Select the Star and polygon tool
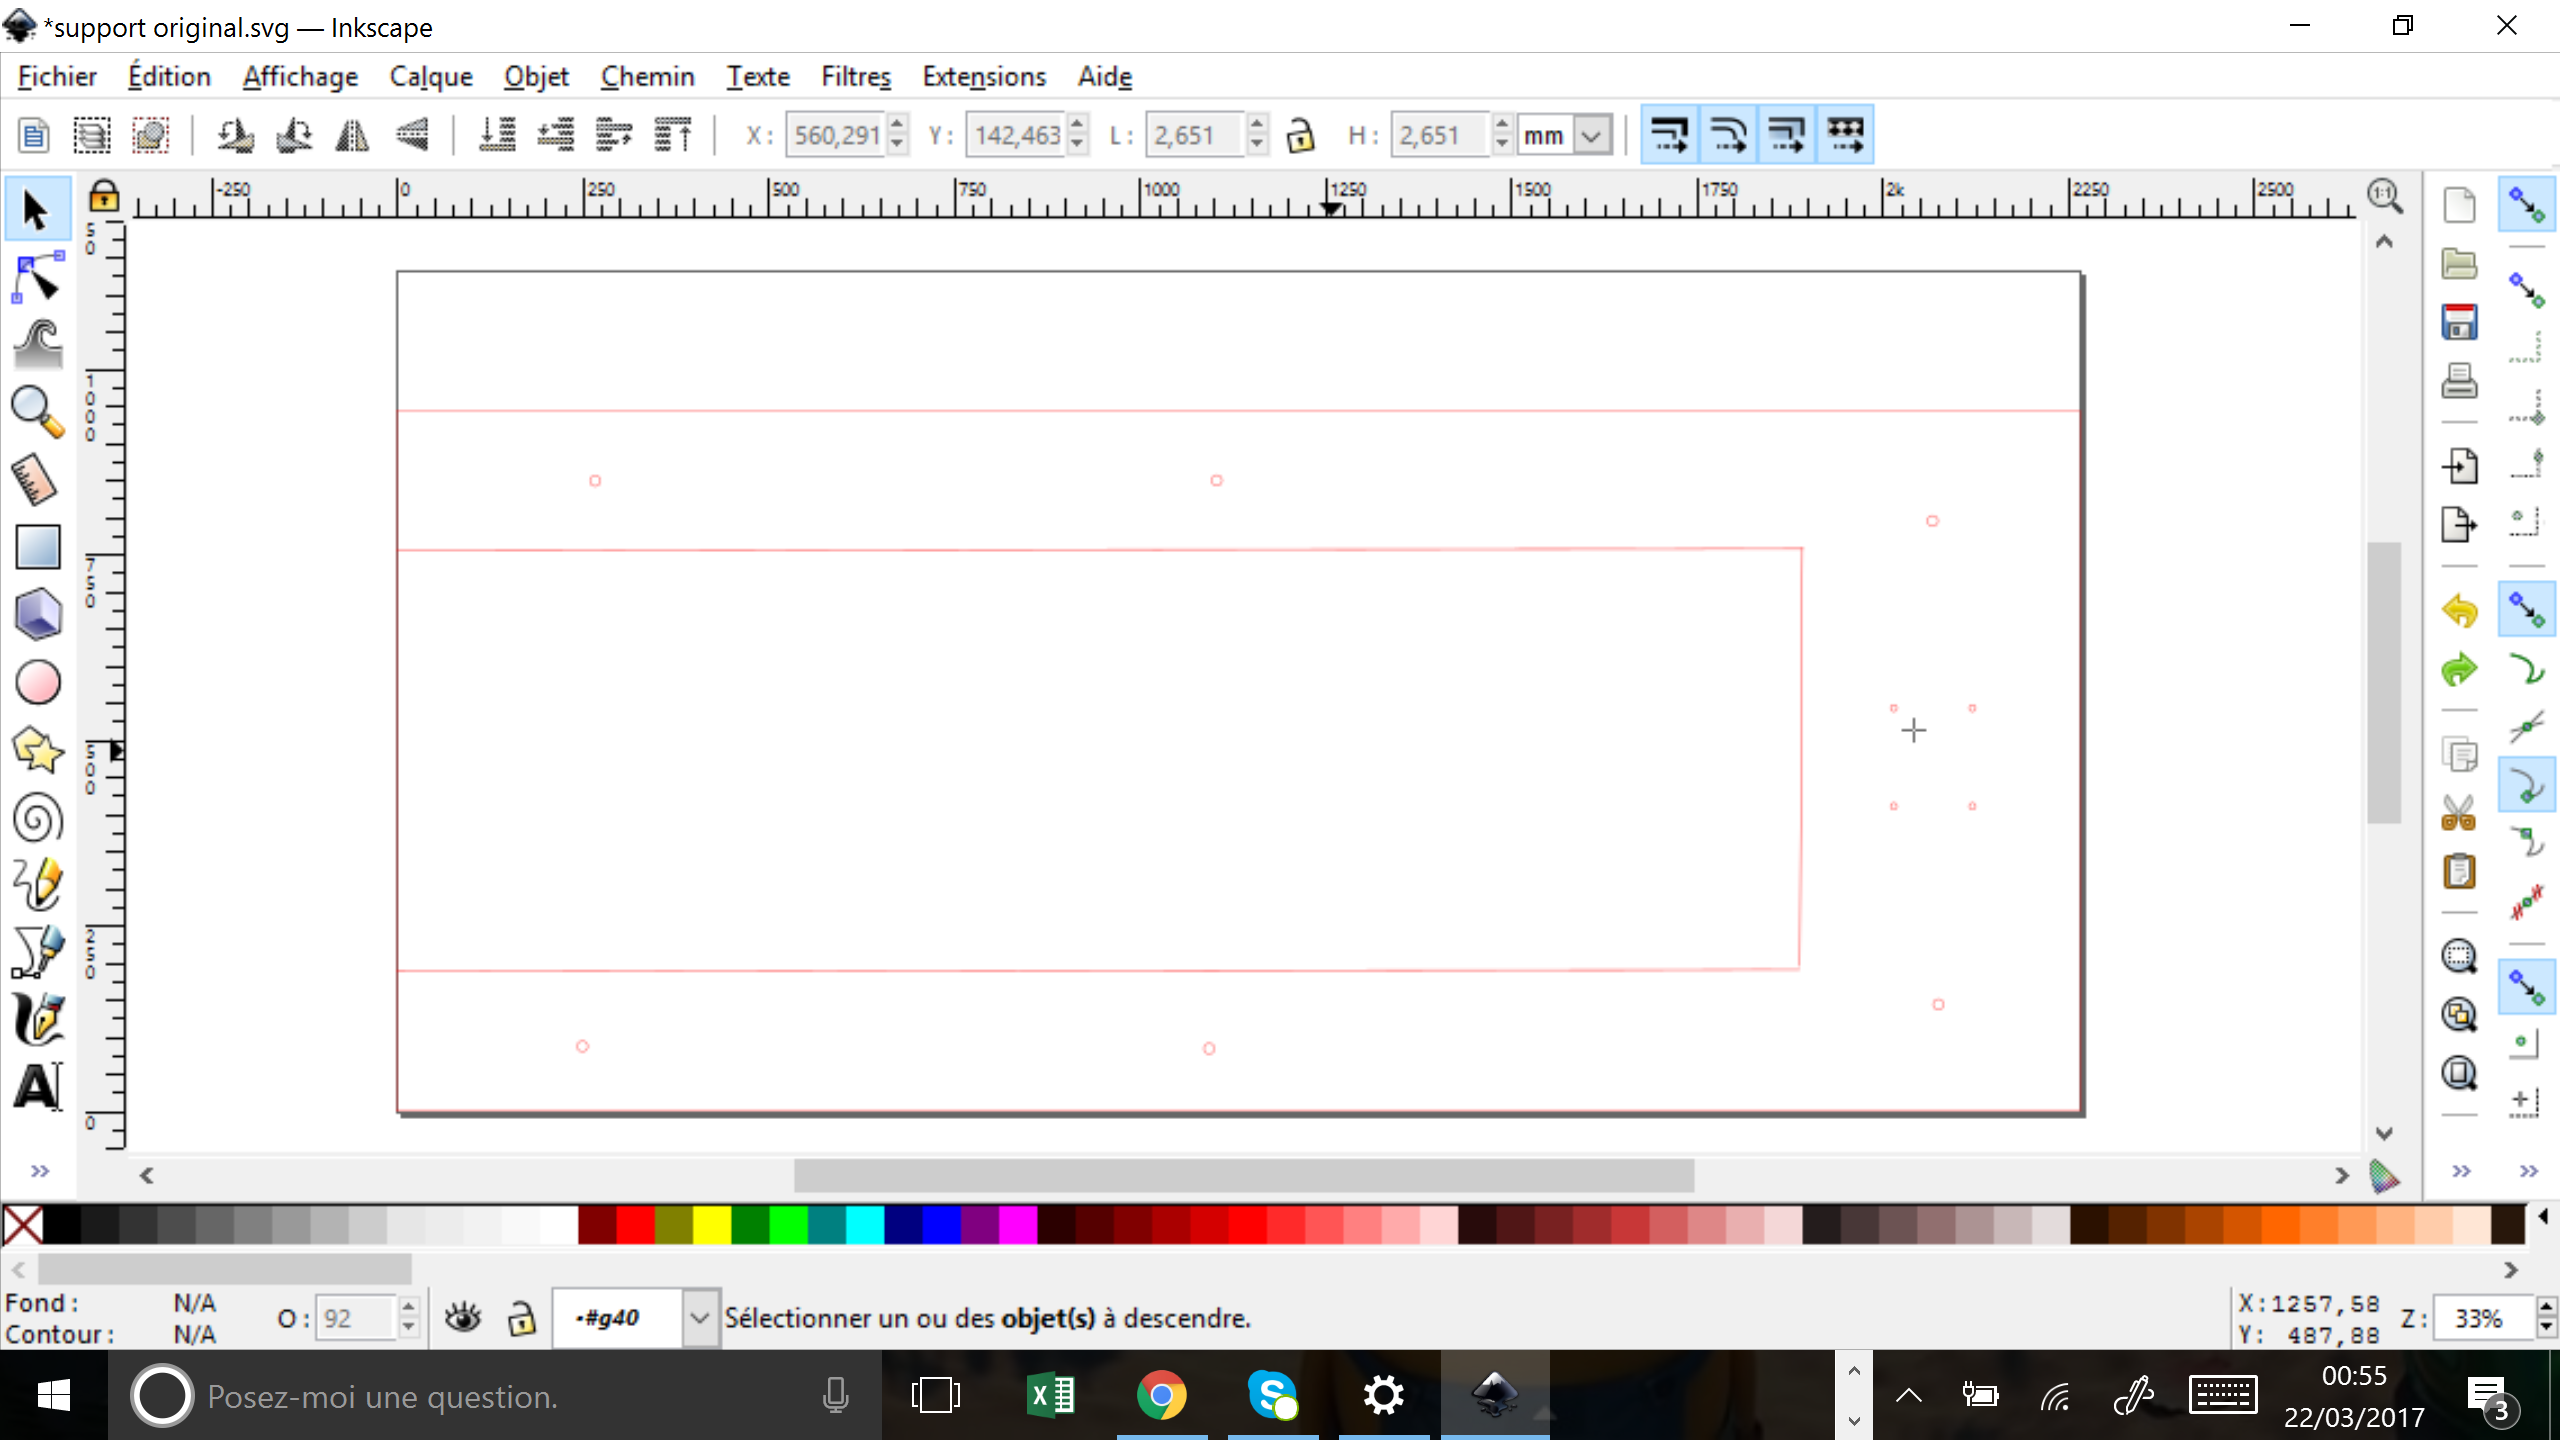This screenshot has height=1440, width=2560. (x=38, y=750)
